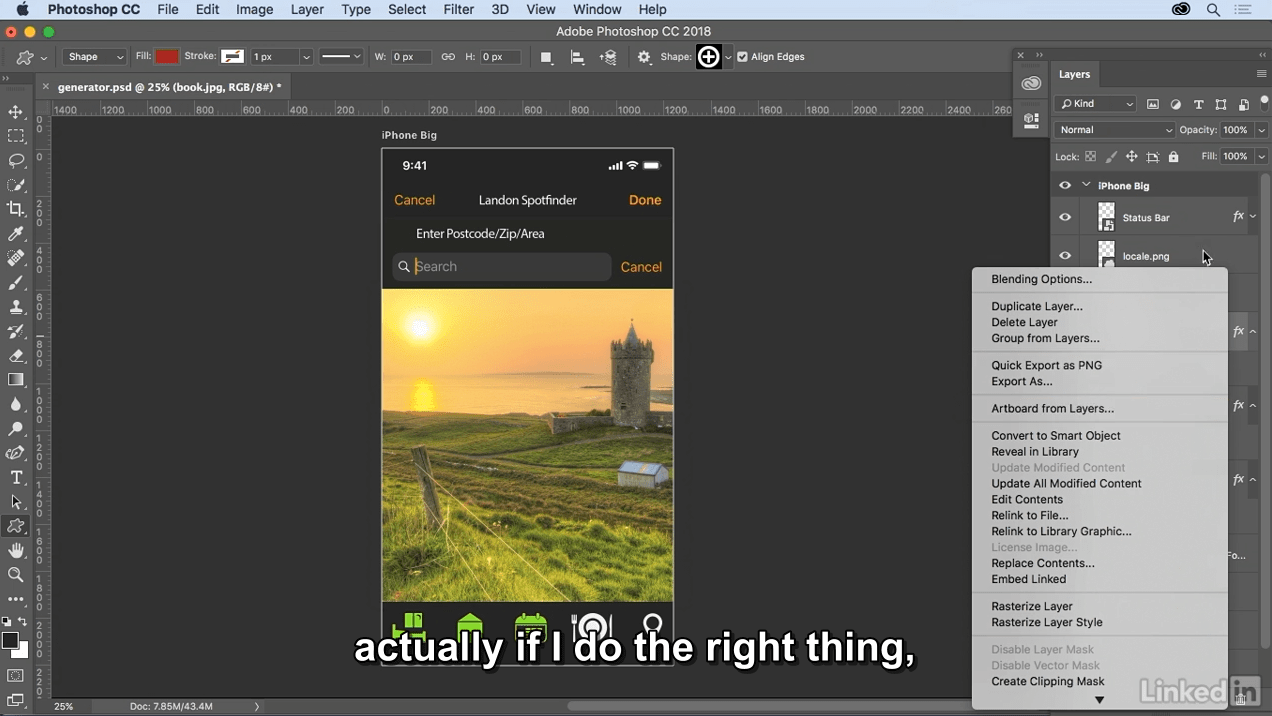This screenshot has height=716, width=1272.
Task: Click the shape width input field
Action: (410, 57)
